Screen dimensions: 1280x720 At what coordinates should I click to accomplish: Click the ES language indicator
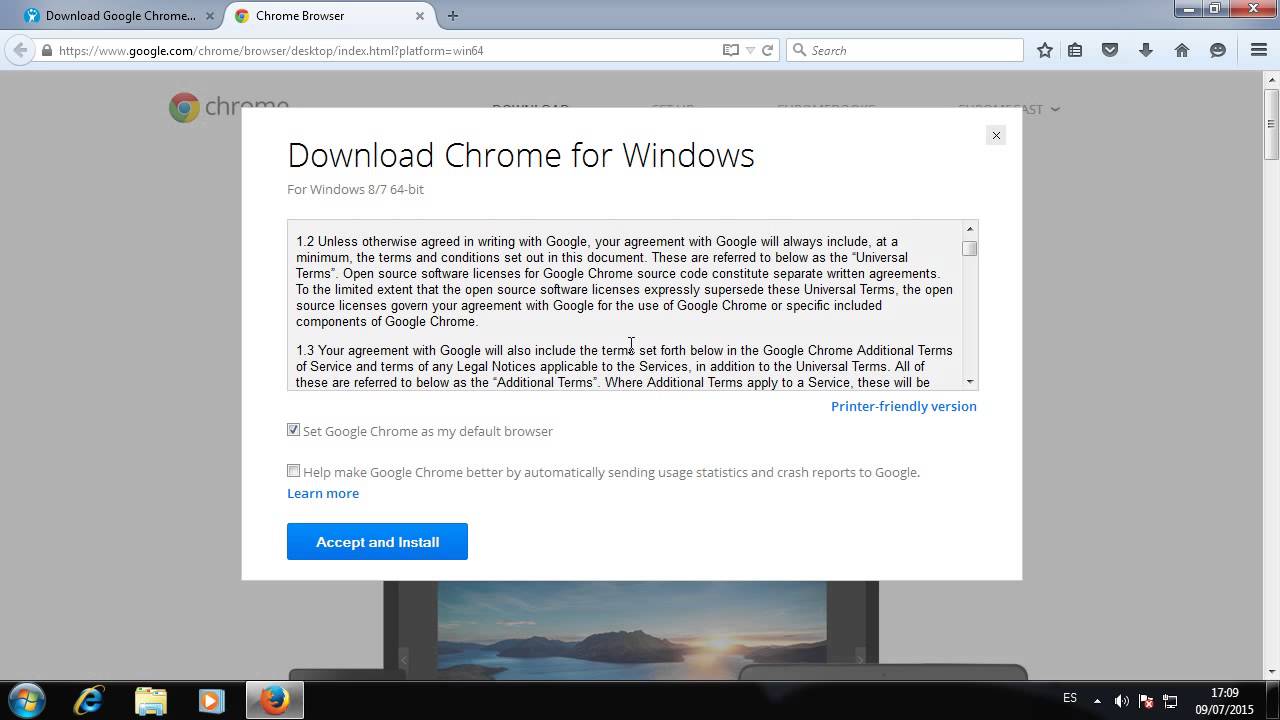(x=1070, y=698)
